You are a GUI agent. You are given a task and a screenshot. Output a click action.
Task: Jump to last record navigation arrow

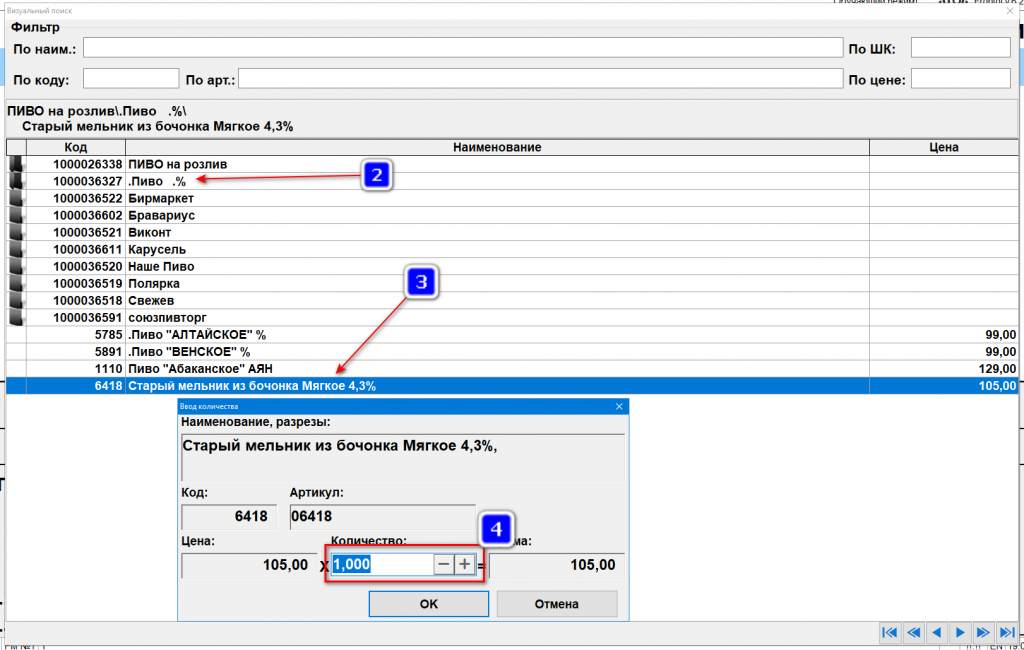1006,632
